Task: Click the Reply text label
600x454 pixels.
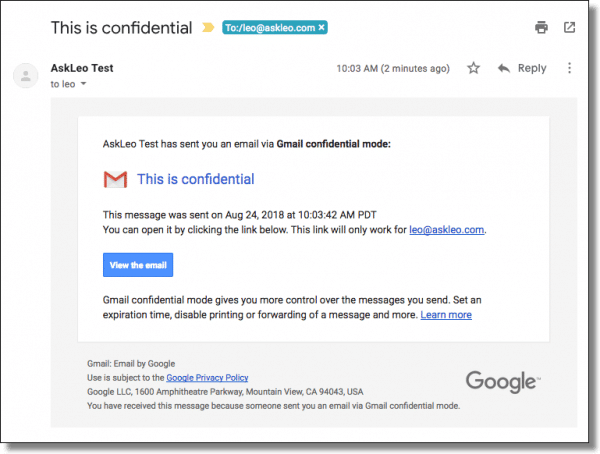Action: (532, 68)
